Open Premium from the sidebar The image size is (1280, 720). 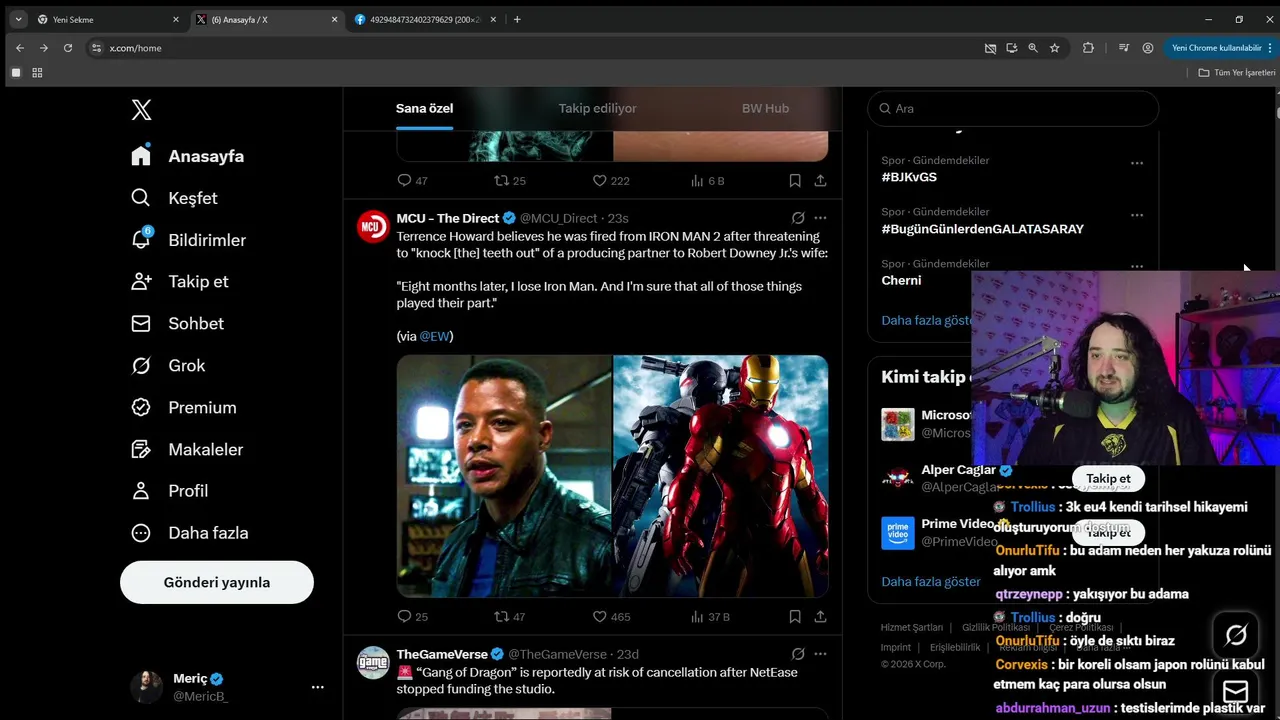tap(183, 407)
